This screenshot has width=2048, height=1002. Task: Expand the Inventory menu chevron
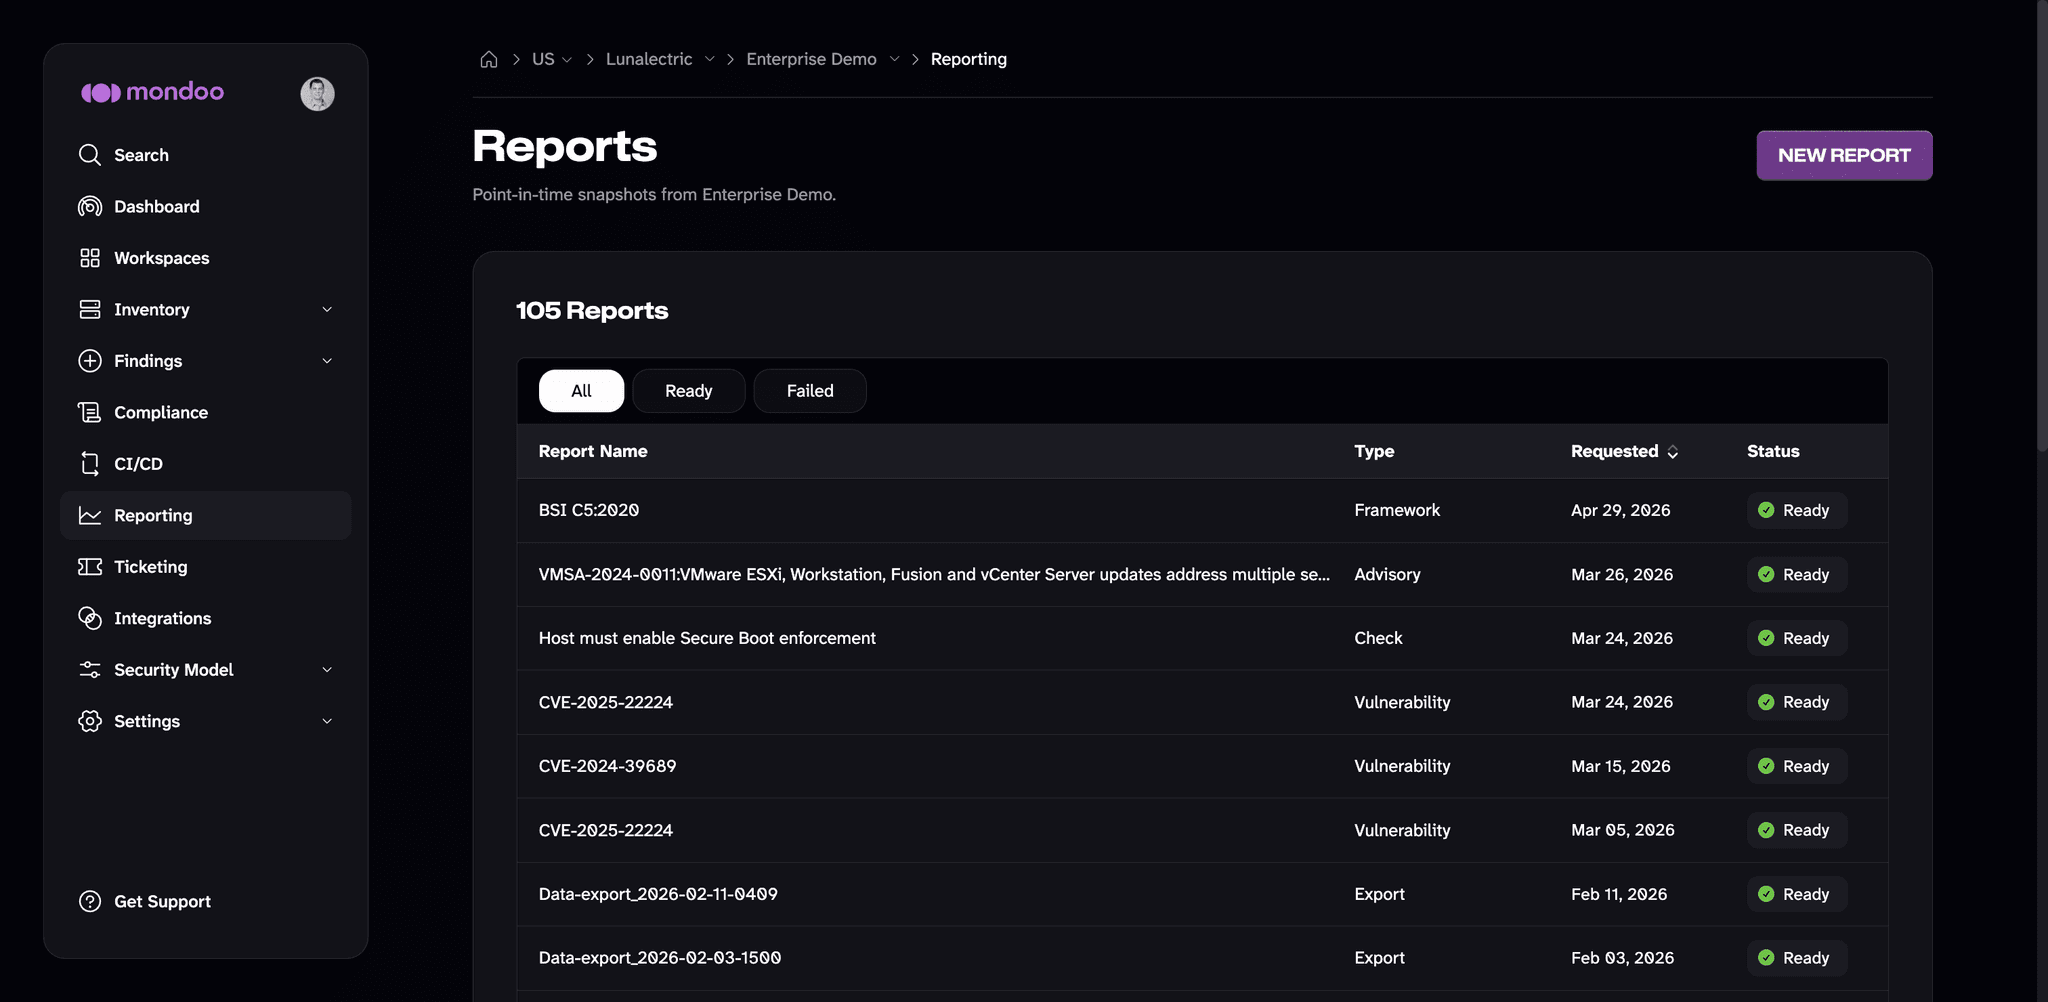[x=327, y=309]
